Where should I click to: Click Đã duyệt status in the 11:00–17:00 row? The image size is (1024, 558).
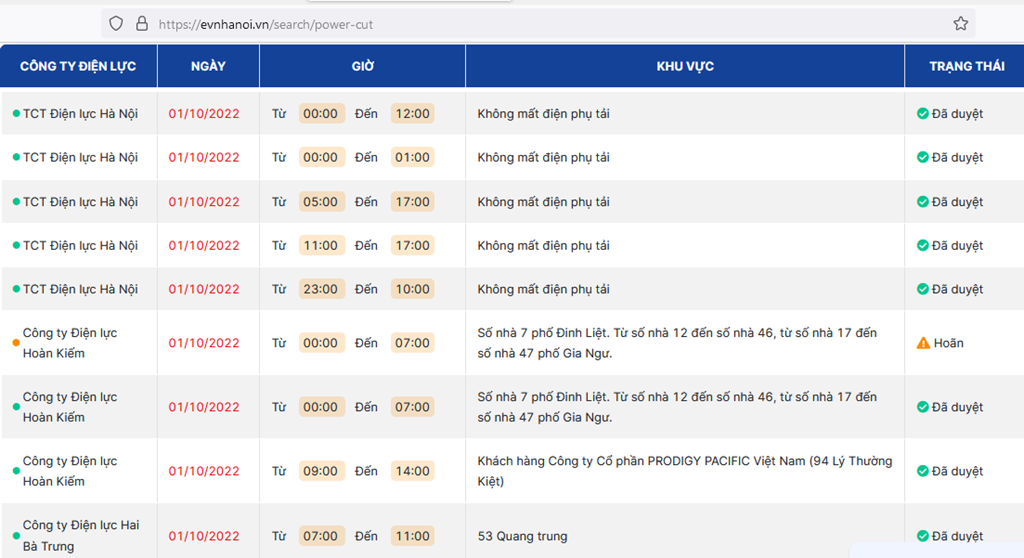click(957, 246)
